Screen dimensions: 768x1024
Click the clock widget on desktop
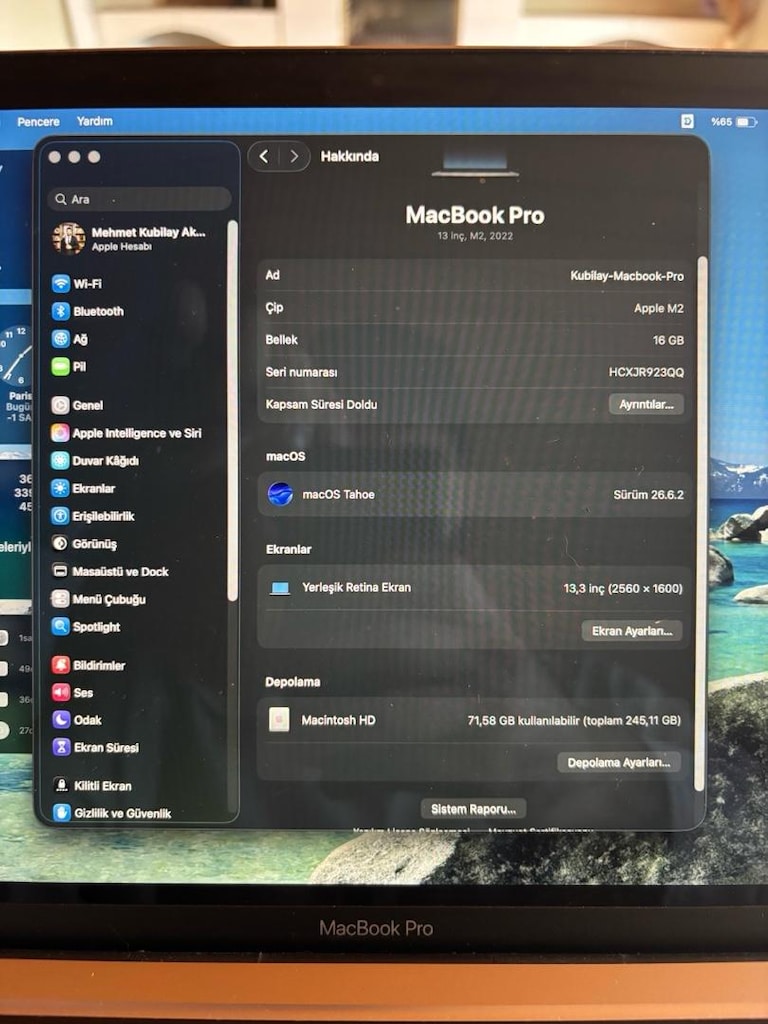click(16, 356)
